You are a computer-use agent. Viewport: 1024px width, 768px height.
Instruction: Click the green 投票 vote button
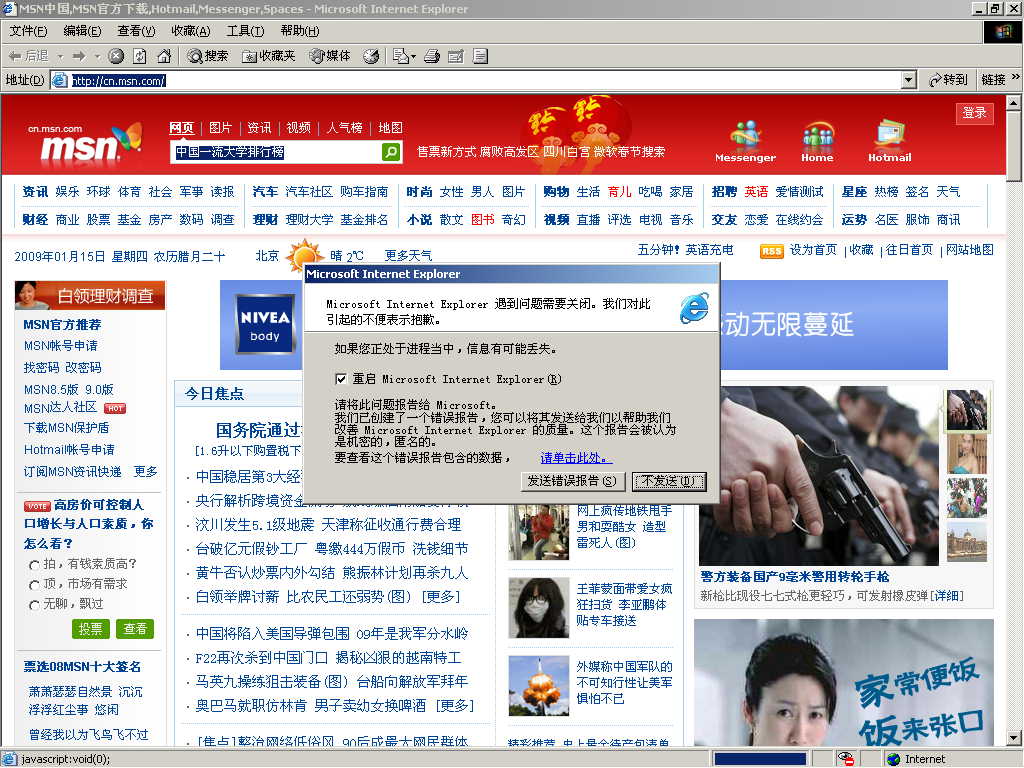pyautogui.click(x=90, y=628)
